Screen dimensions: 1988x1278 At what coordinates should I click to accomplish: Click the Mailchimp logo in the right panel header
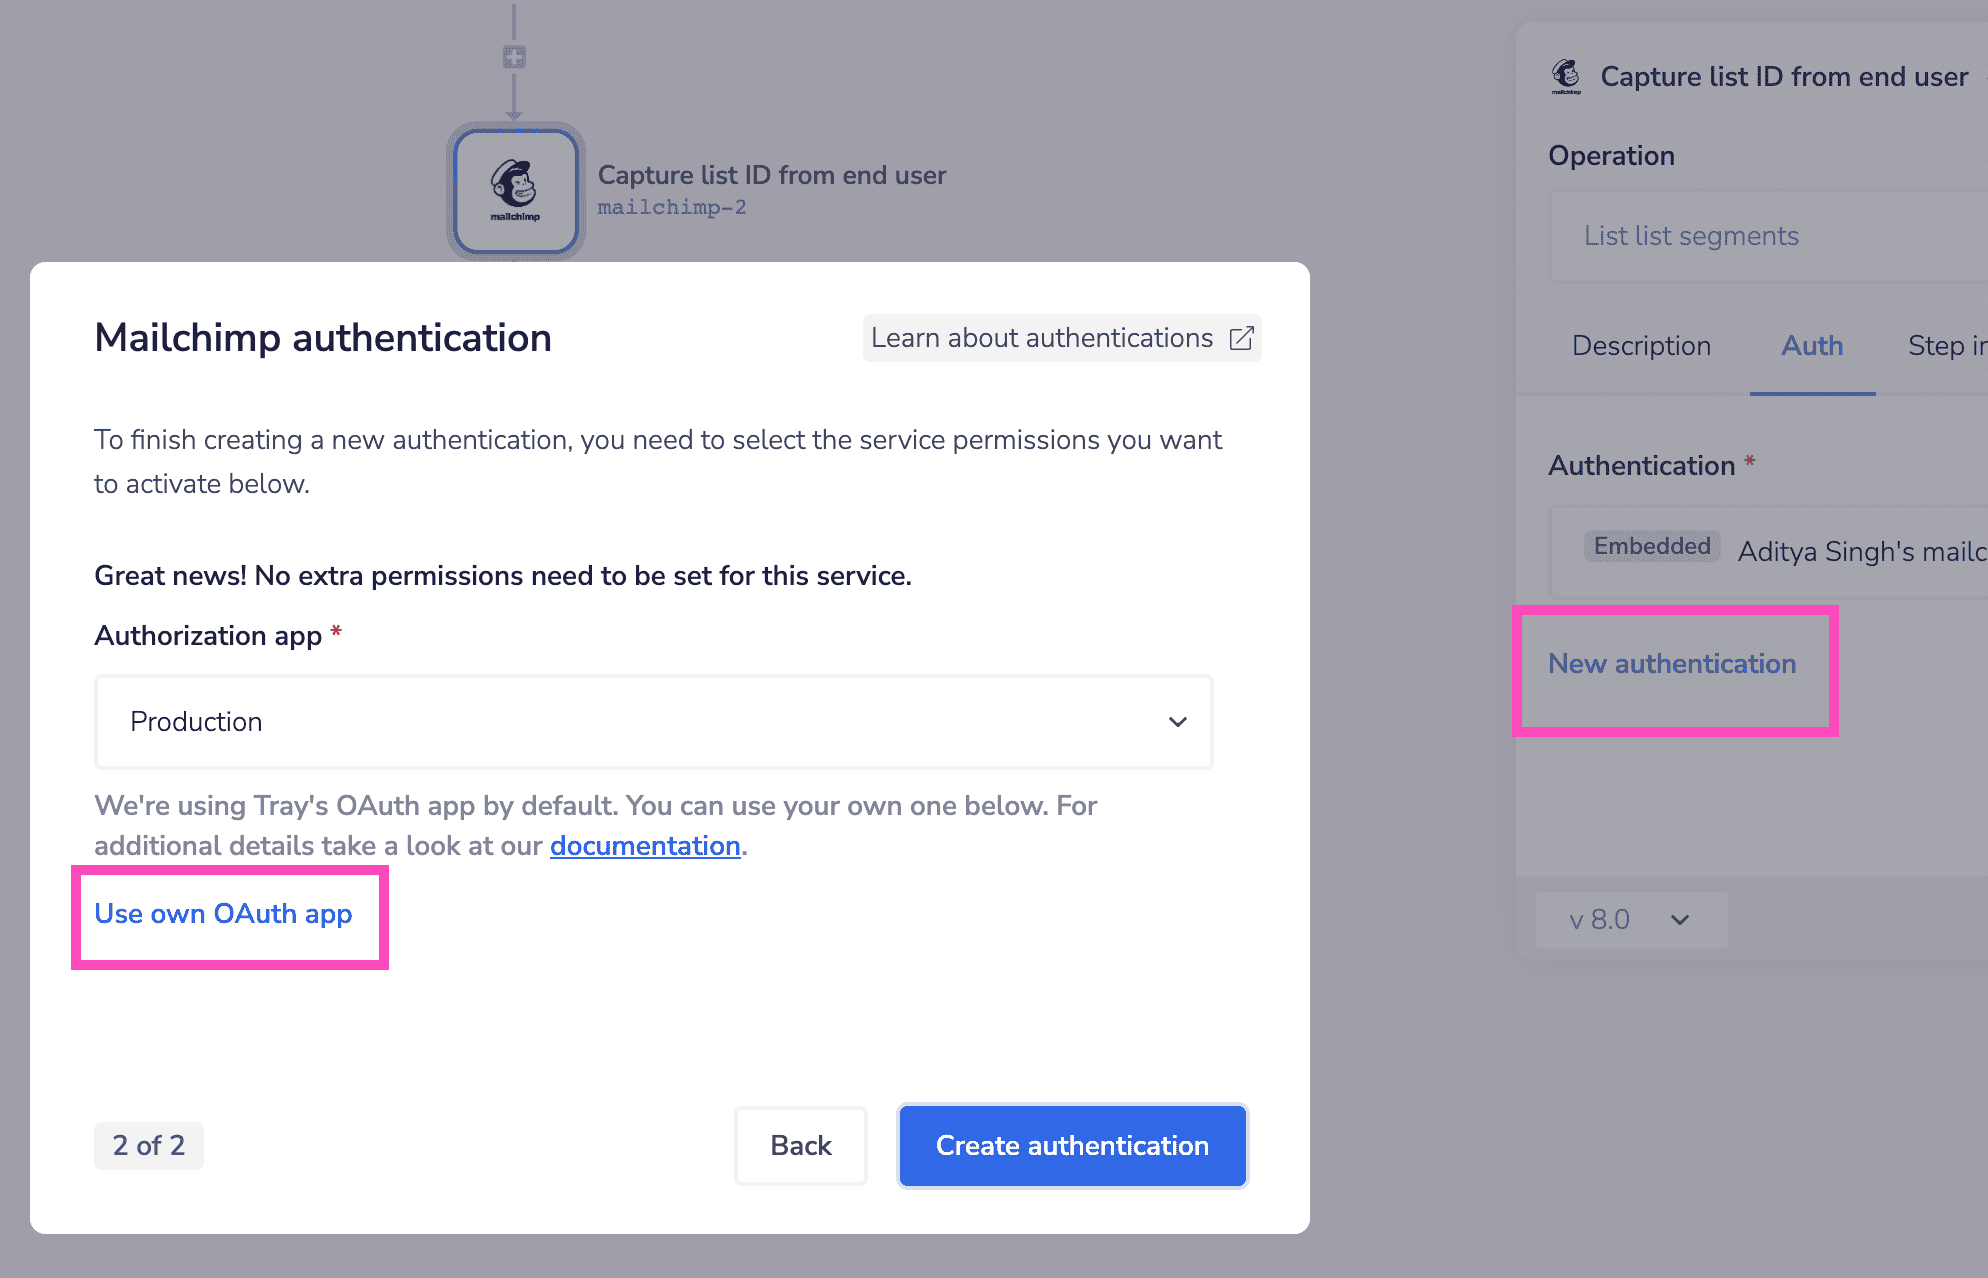pos(1566,76)
